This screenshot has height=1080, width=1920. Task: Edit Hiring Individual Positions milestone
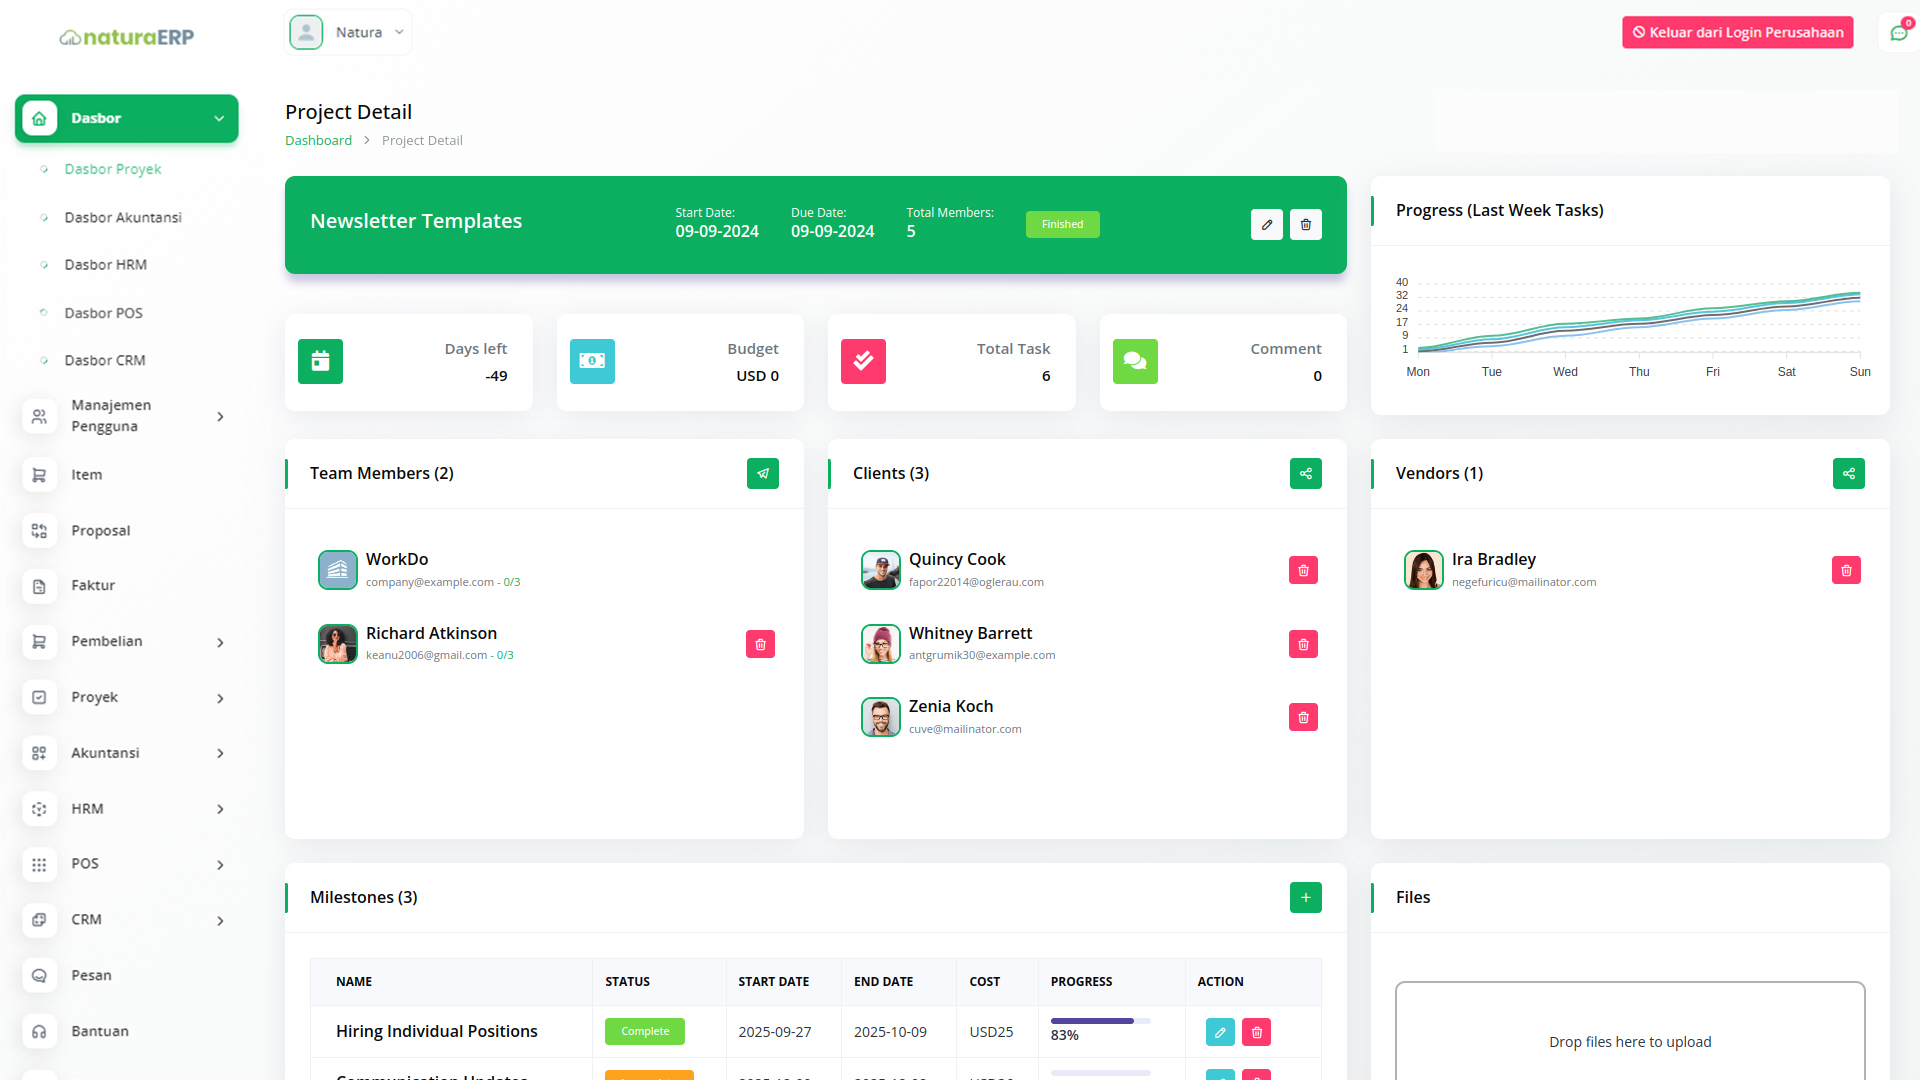pyautogui.click(x=1220, y=1032)
